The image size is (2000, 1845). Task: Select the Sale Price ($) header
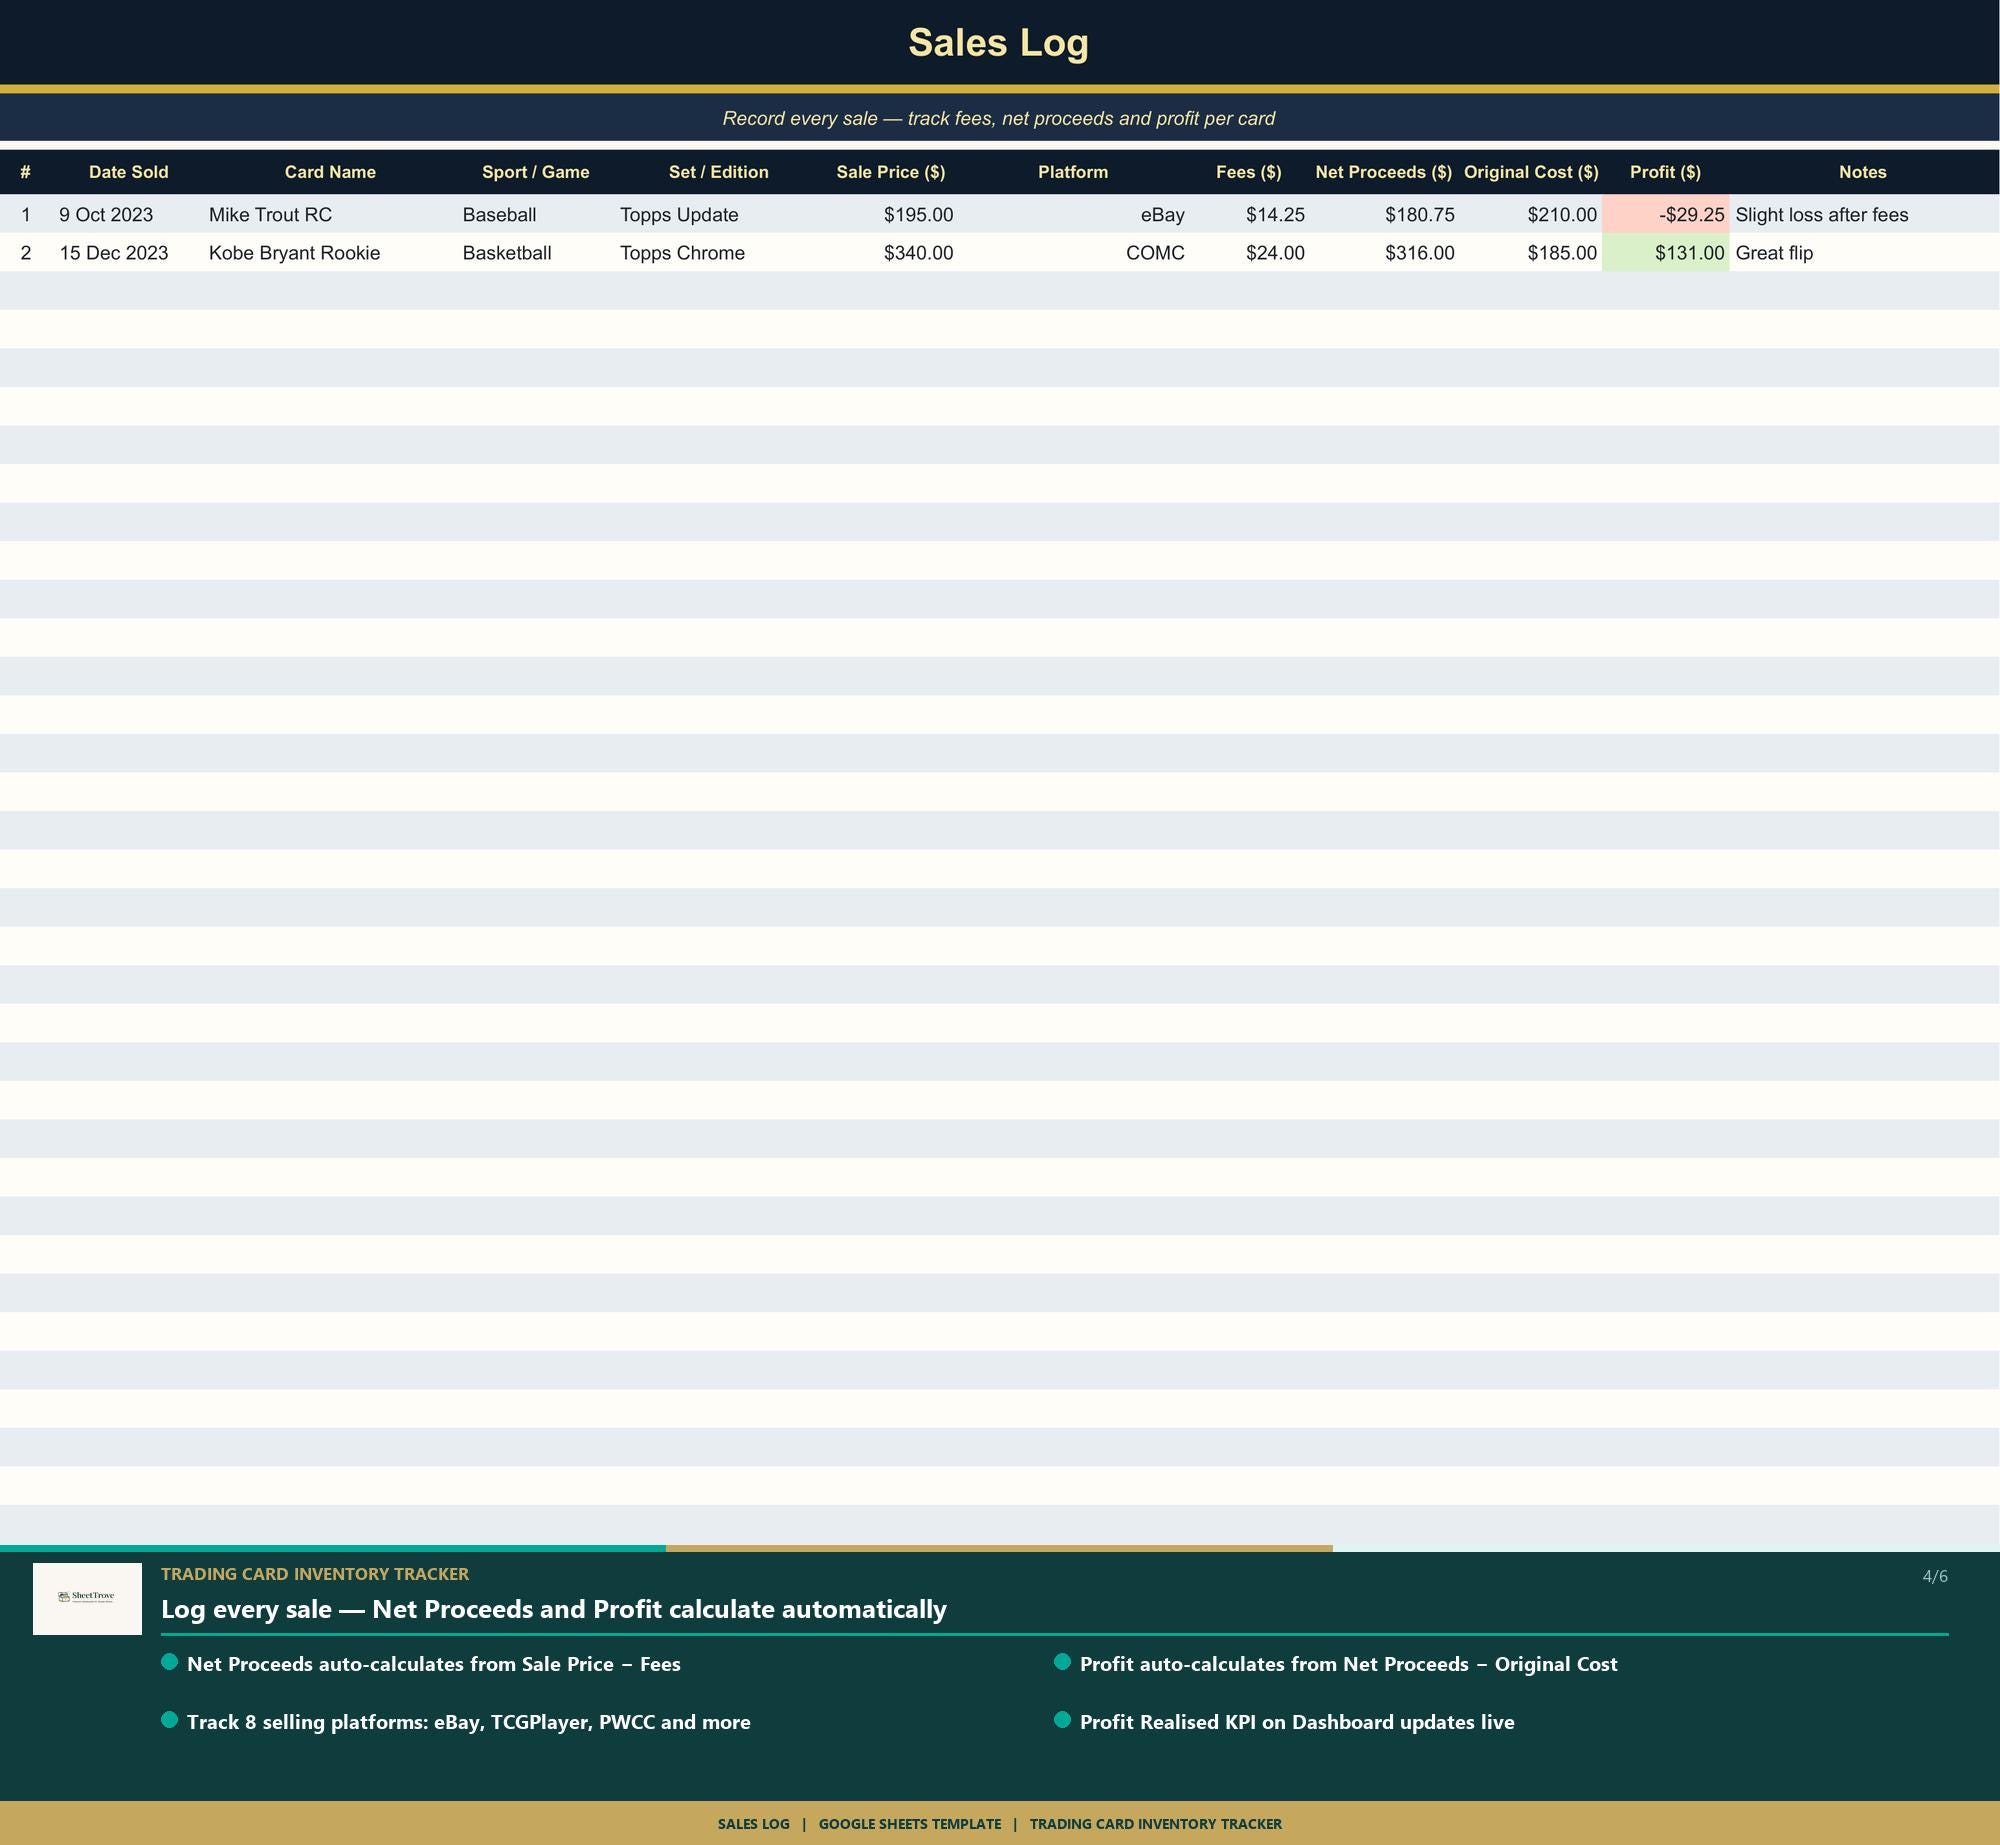pos(890,172)
